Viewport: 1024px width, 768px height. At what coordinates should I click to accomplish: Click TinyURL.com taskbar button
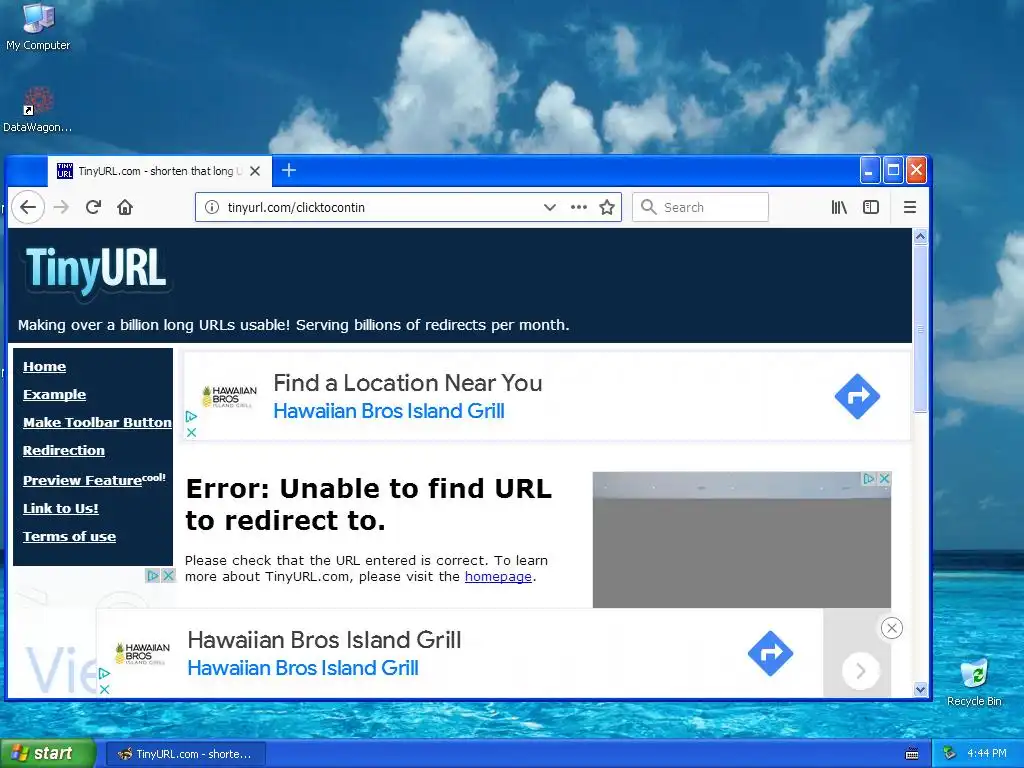pos(185,754)
